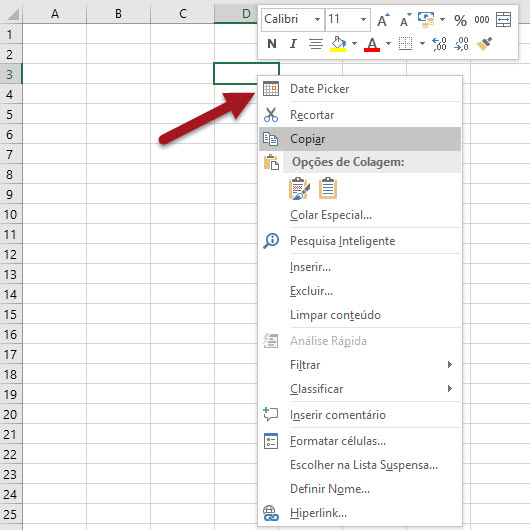This screenshot has height=530, width=530.
Task: Choose Copiar from the context menu
Action: (360, 139)
